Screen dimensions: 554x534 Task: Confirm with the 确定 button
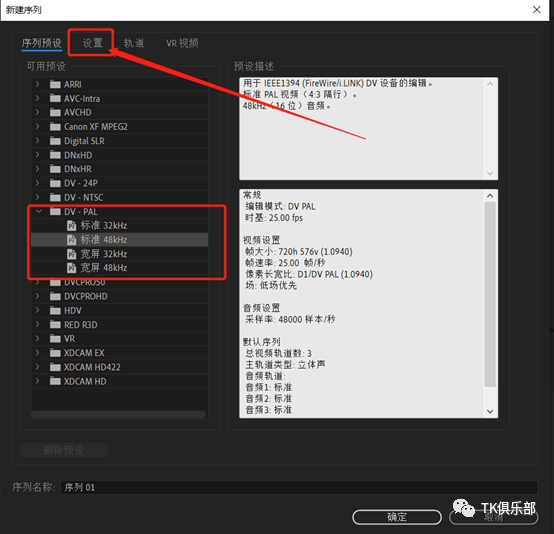397,517
